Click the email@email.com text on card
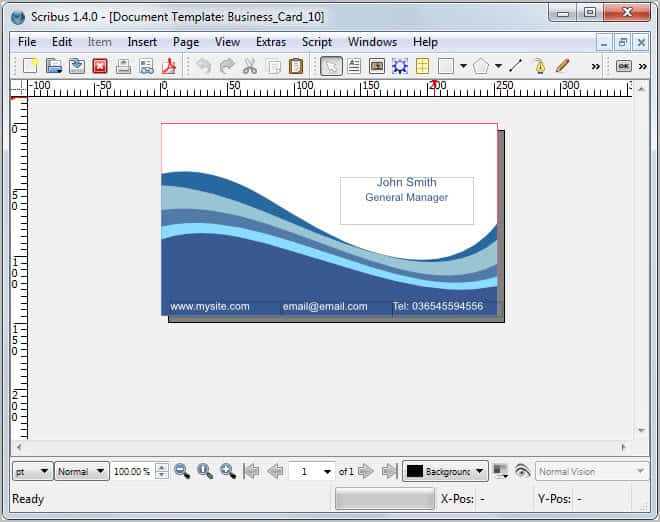Screen dimensions: 660x522 (325, 306)
